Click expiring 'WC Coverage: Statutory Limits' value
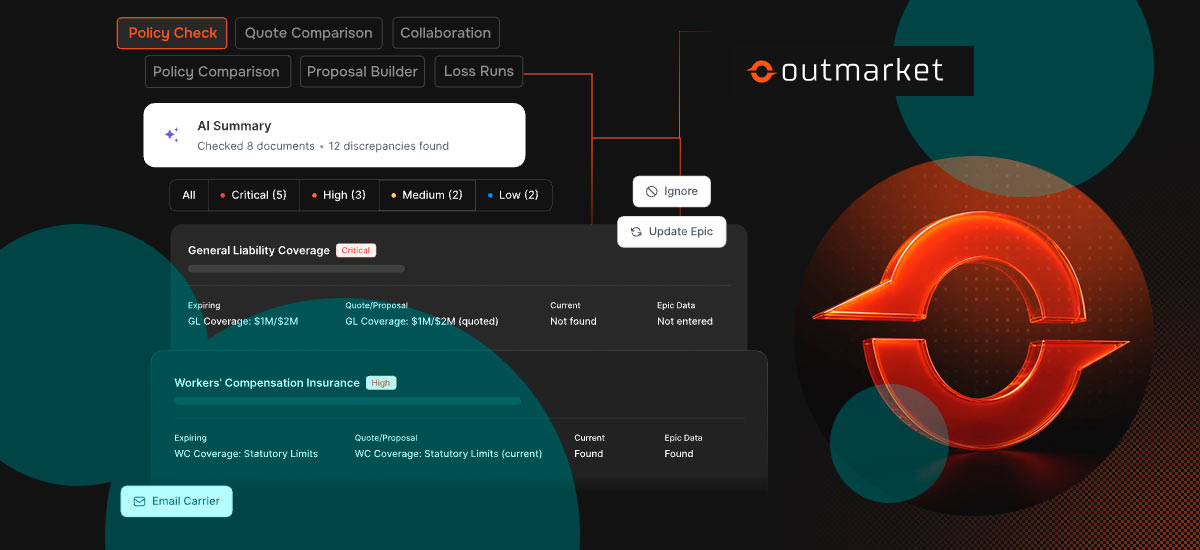Viewport: 1200px width, 550px height. pyautogui.click(x=246, y=453)
